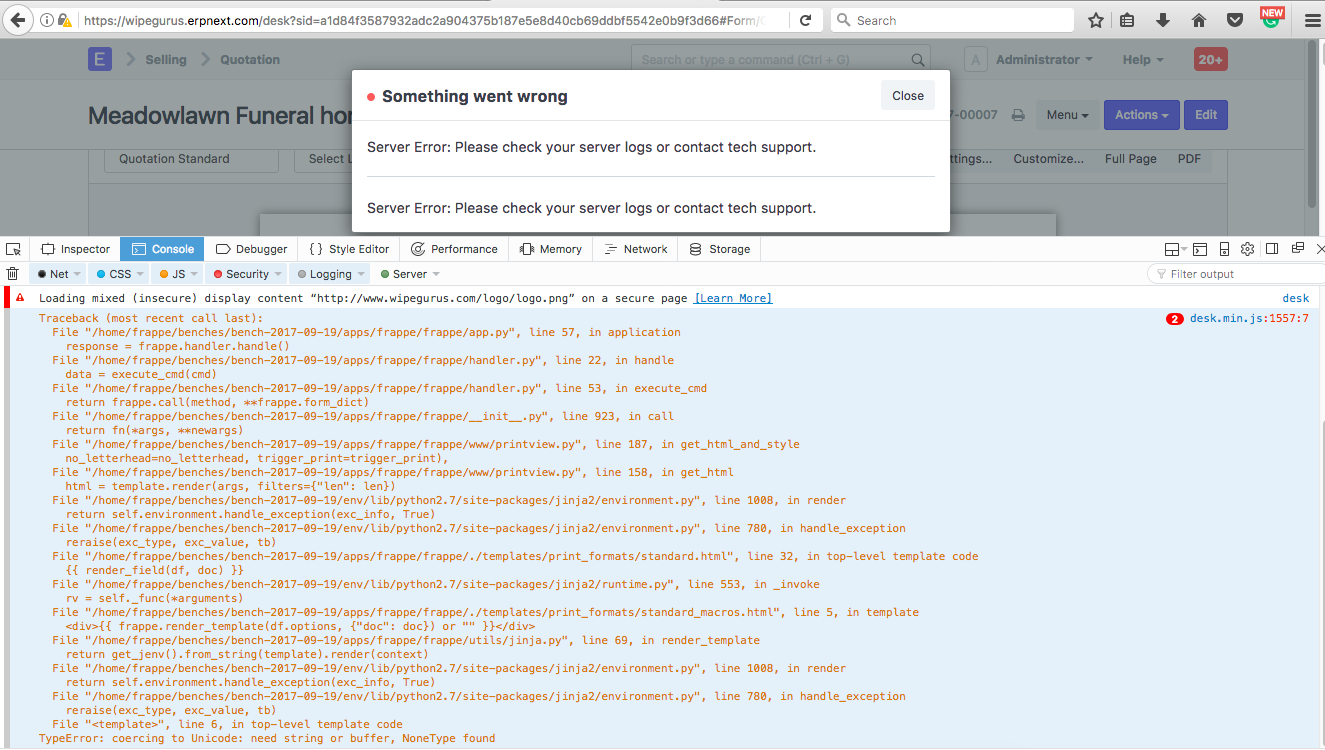Open the desk source link

click(1296, 298)
